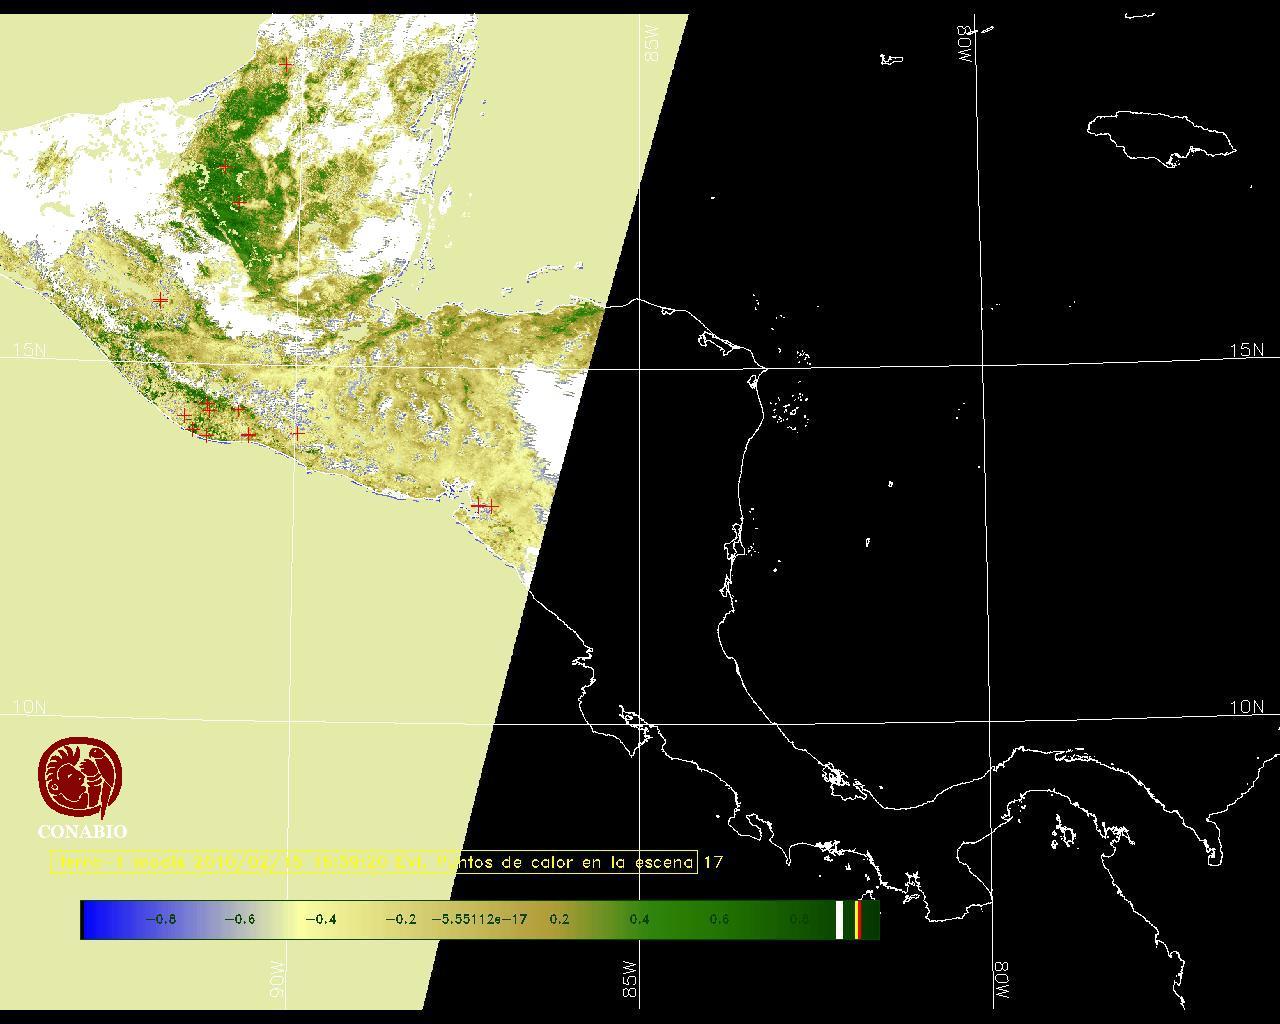
Task: Click the CONABIO text under the logo
Action: pos(82,831)
